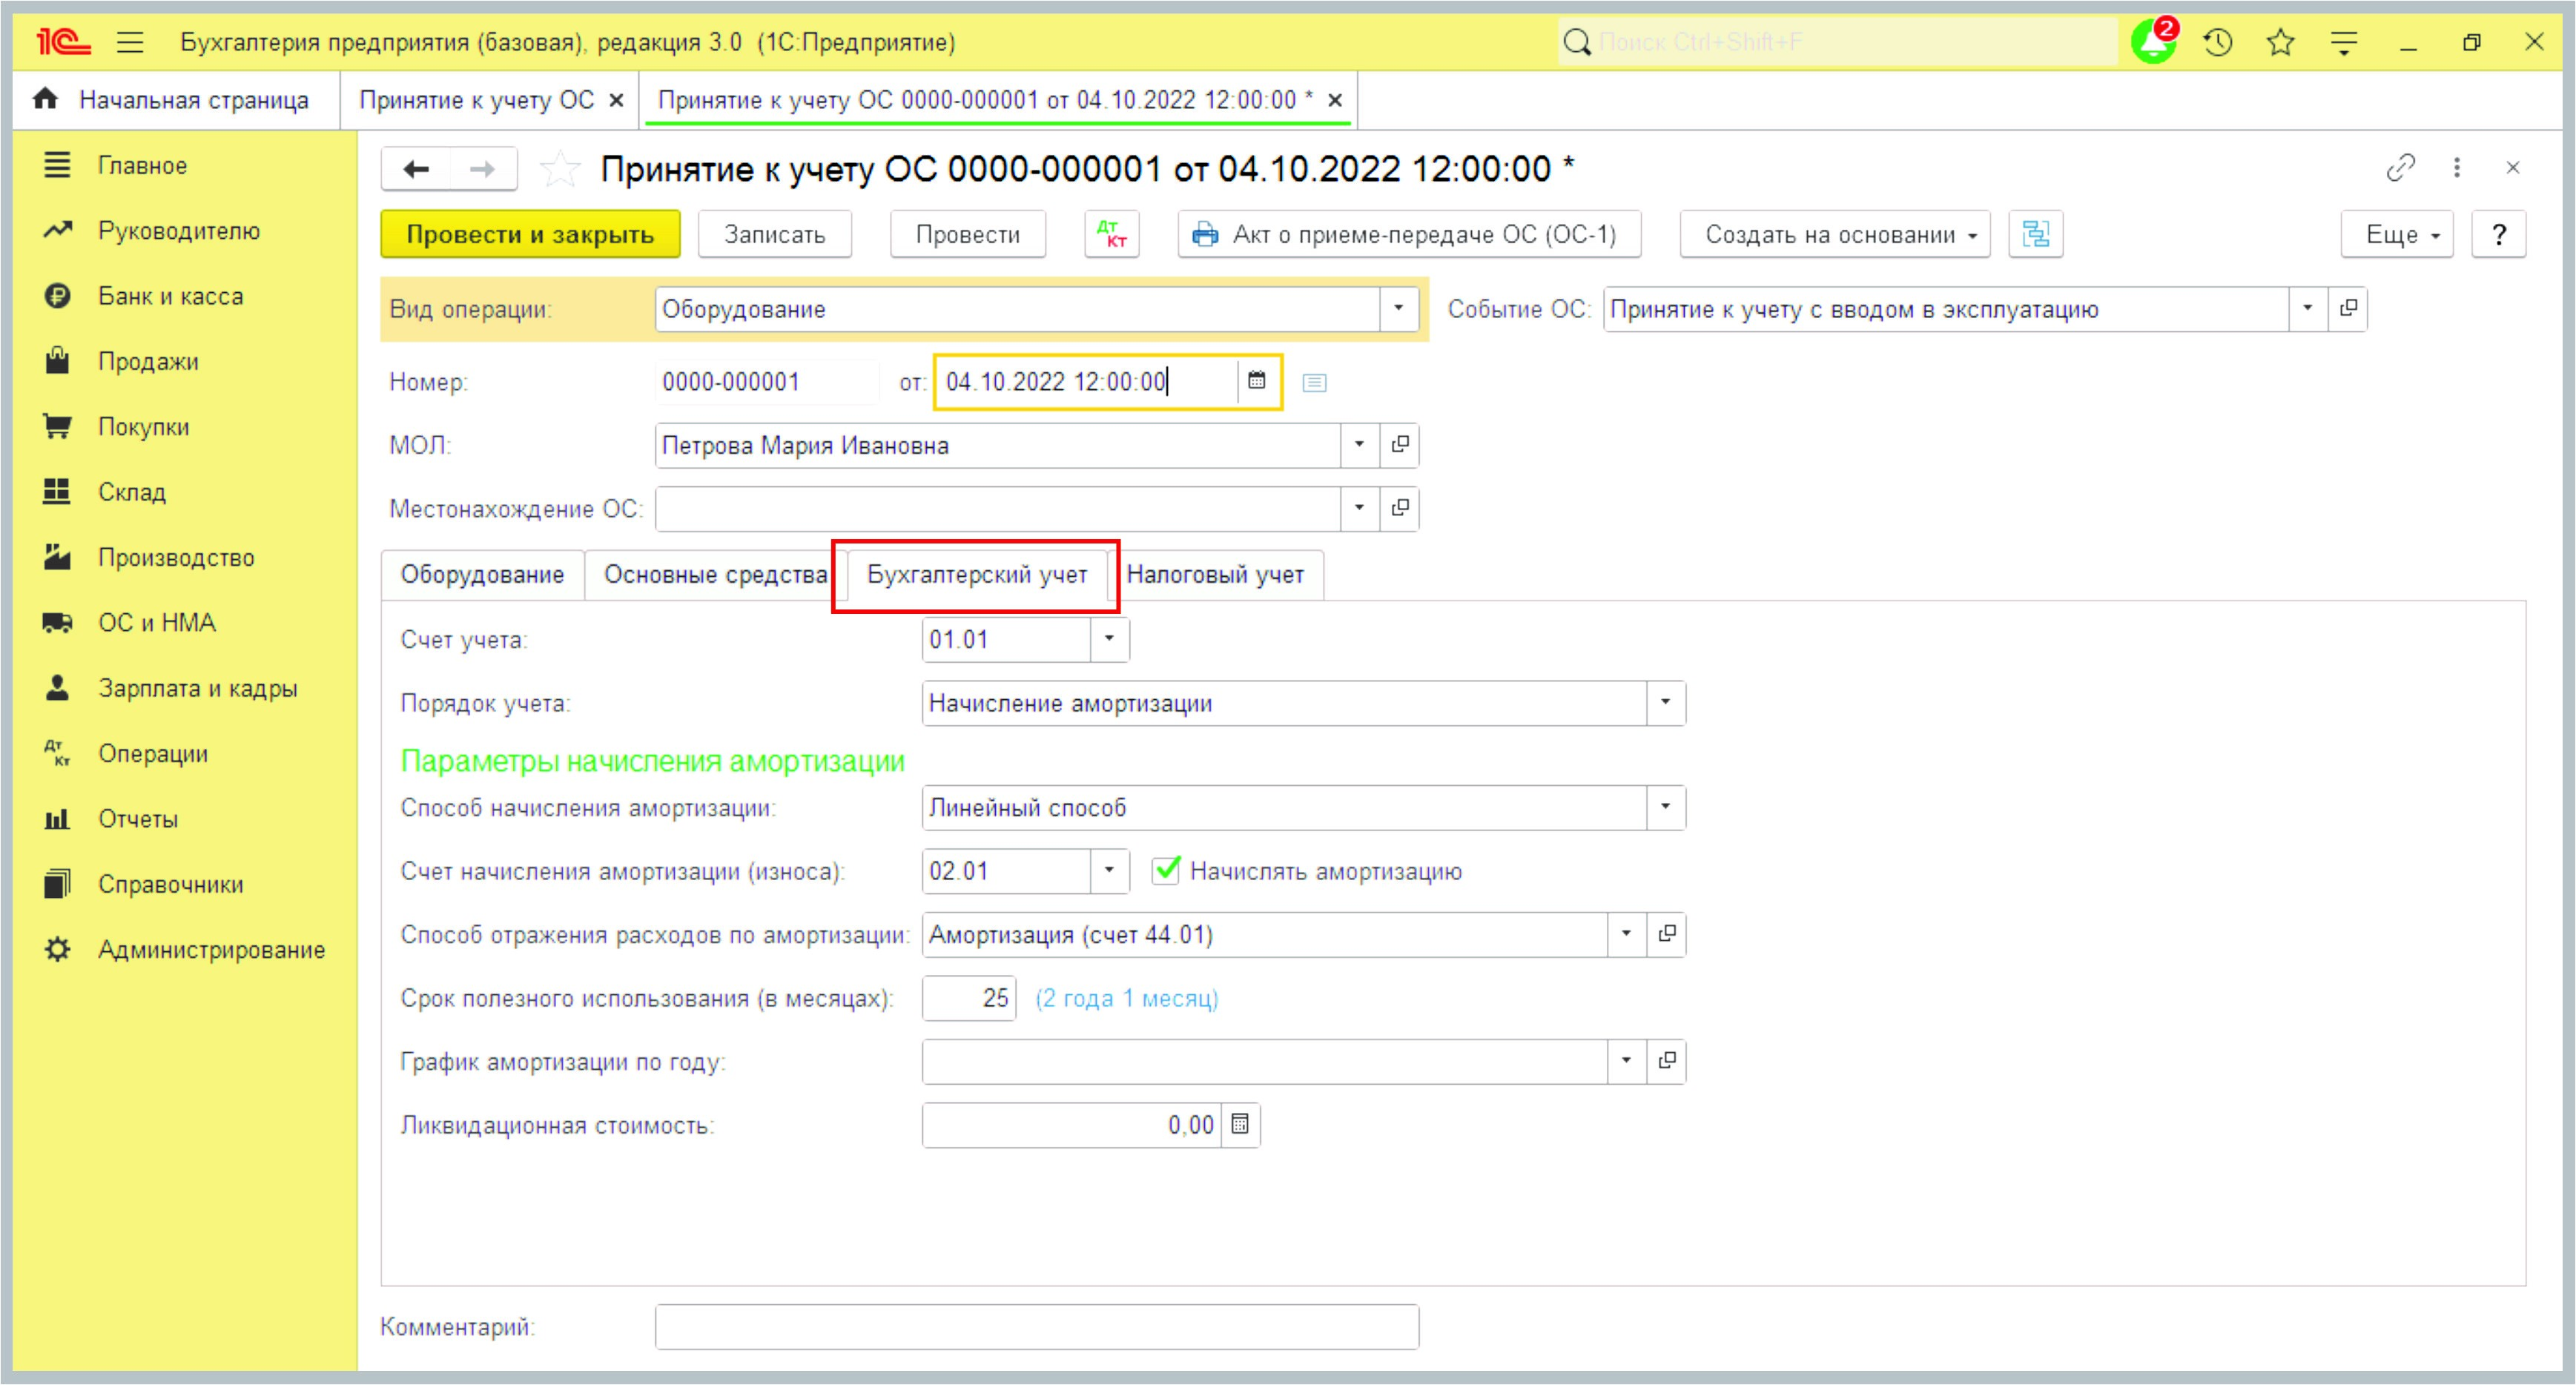Open the Зарплата и кадры section
This screenshot has width=2576, height=1385.
point(197,688)
